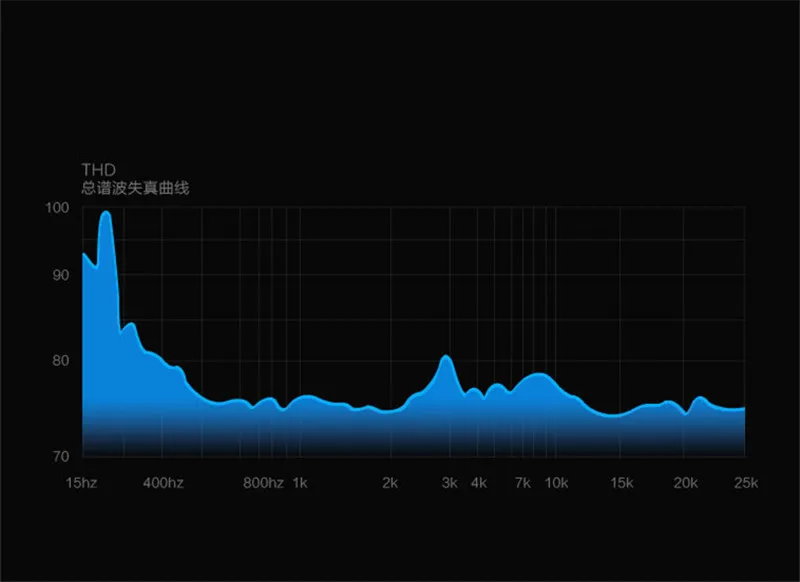
Task: Click the 1k frequency label
Action: pyautogui.click(x=300, y=483)
